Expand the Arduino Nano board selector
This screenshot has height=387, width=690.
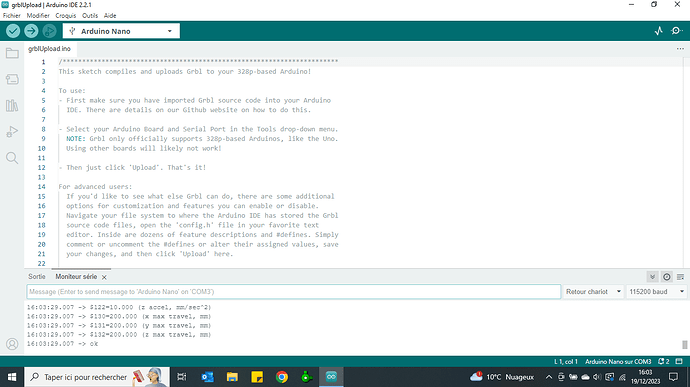121,31
